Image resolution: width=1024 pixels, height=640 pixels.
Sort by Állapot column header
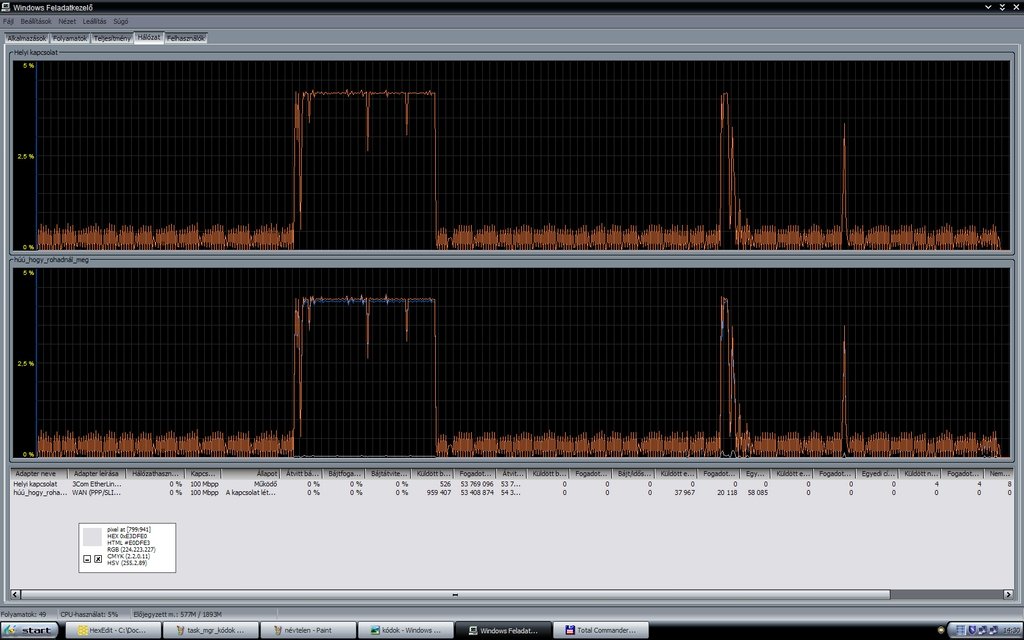(250, 473)
